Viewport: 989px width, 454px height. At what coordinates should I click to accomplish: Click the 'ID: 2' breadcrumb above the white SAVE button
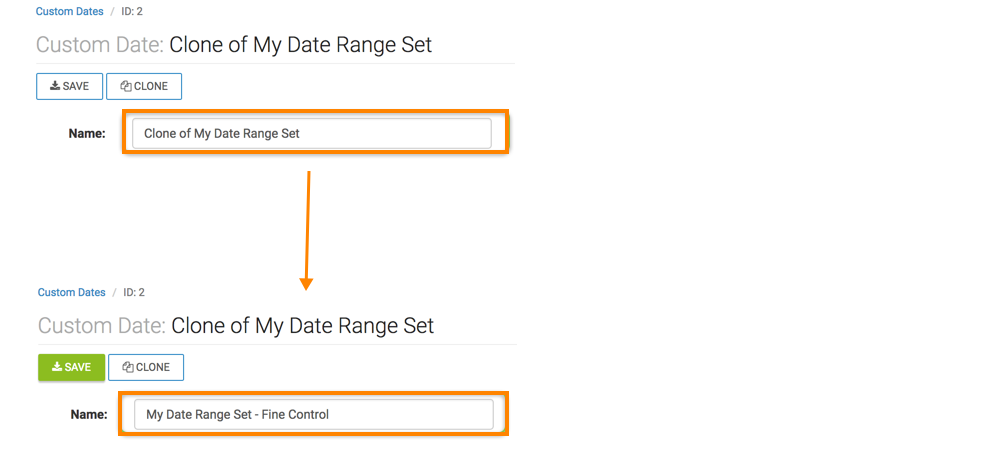tap(133, 12)
